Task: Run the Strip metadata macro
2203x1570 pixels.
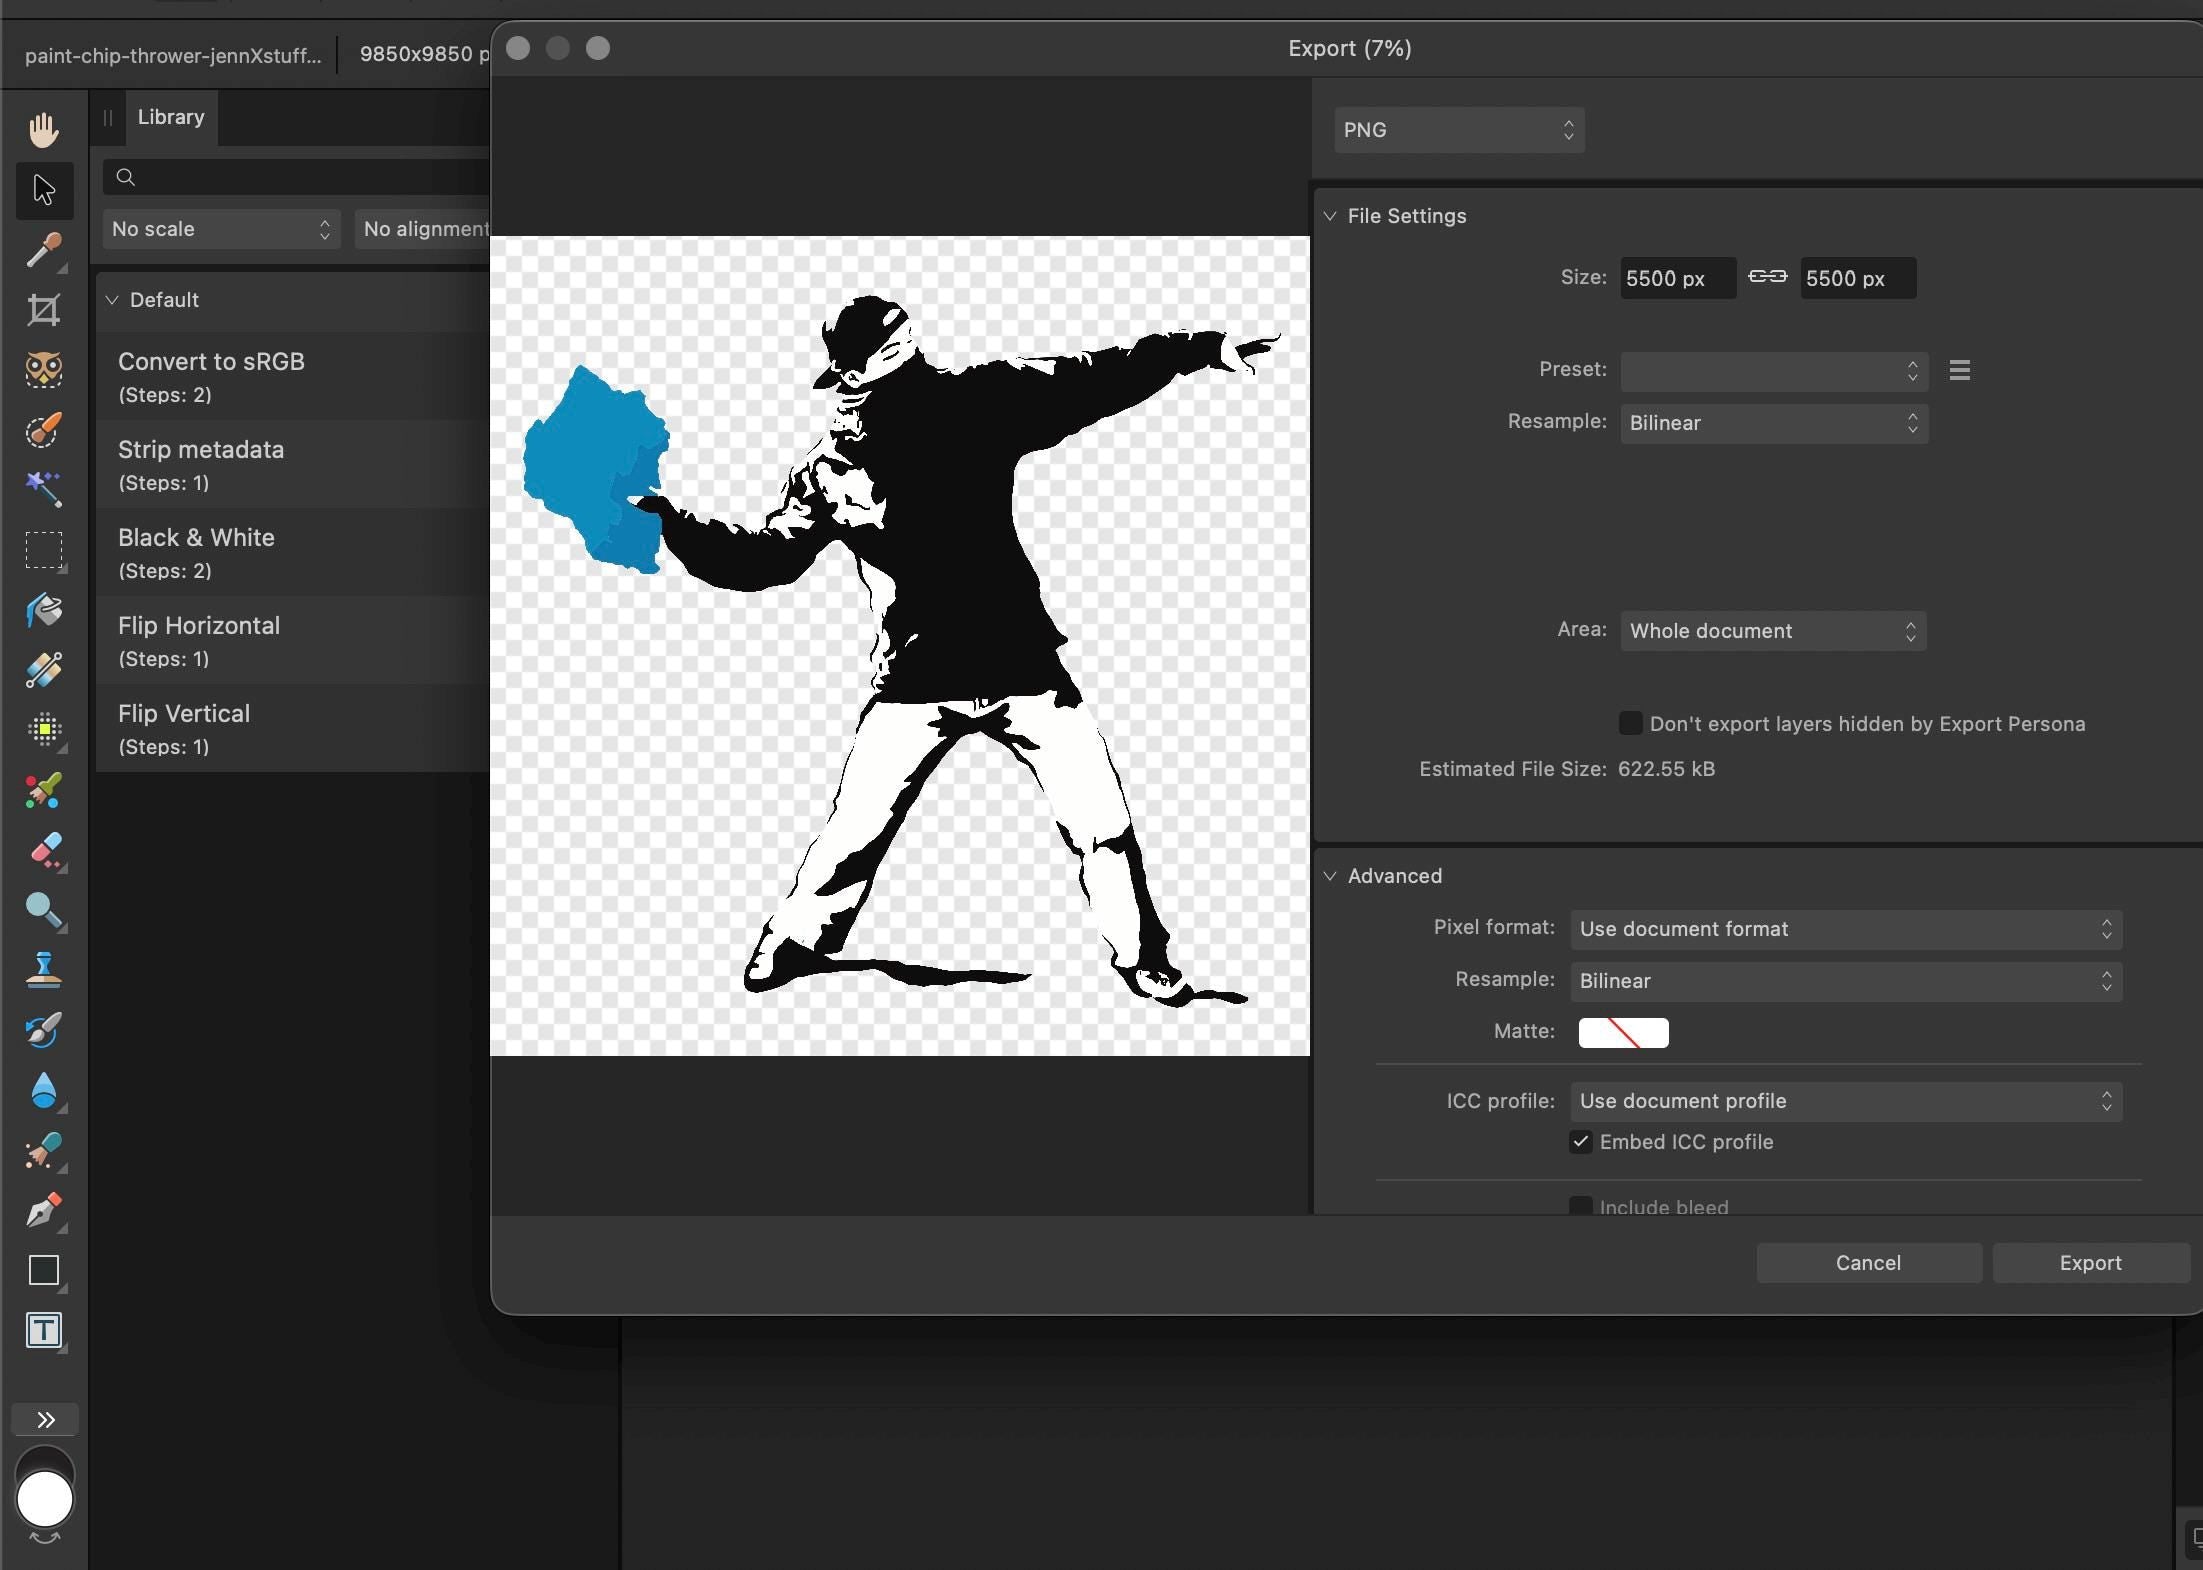Action: pos(293,465)
